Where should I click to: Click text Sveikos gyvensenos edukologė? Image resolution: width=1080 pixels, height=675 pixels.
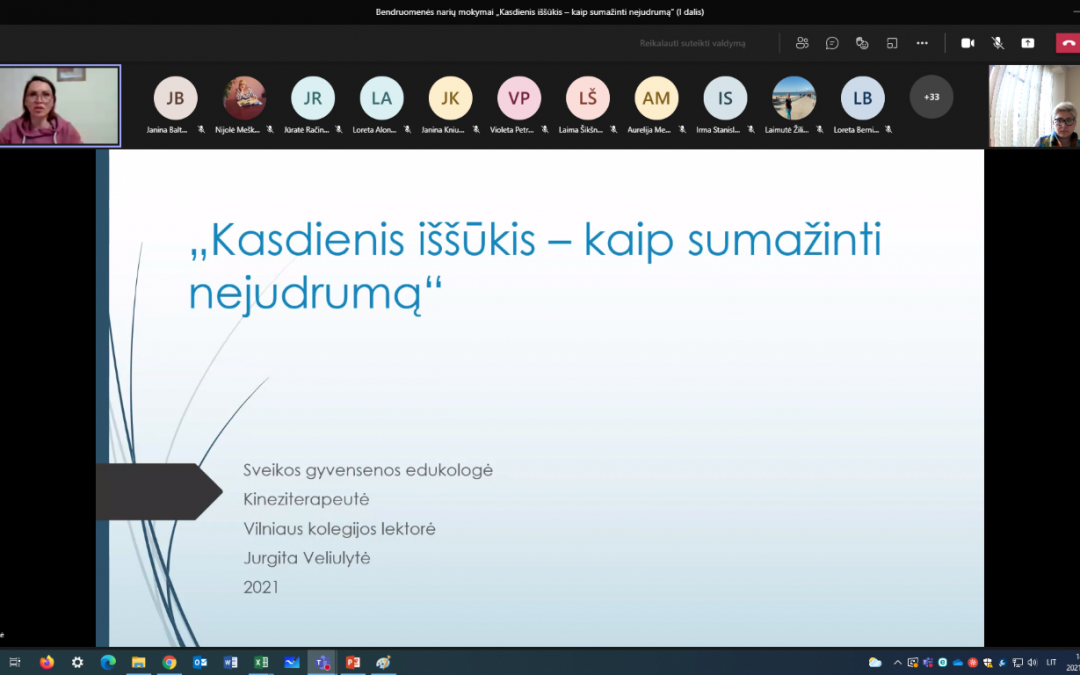368,470
